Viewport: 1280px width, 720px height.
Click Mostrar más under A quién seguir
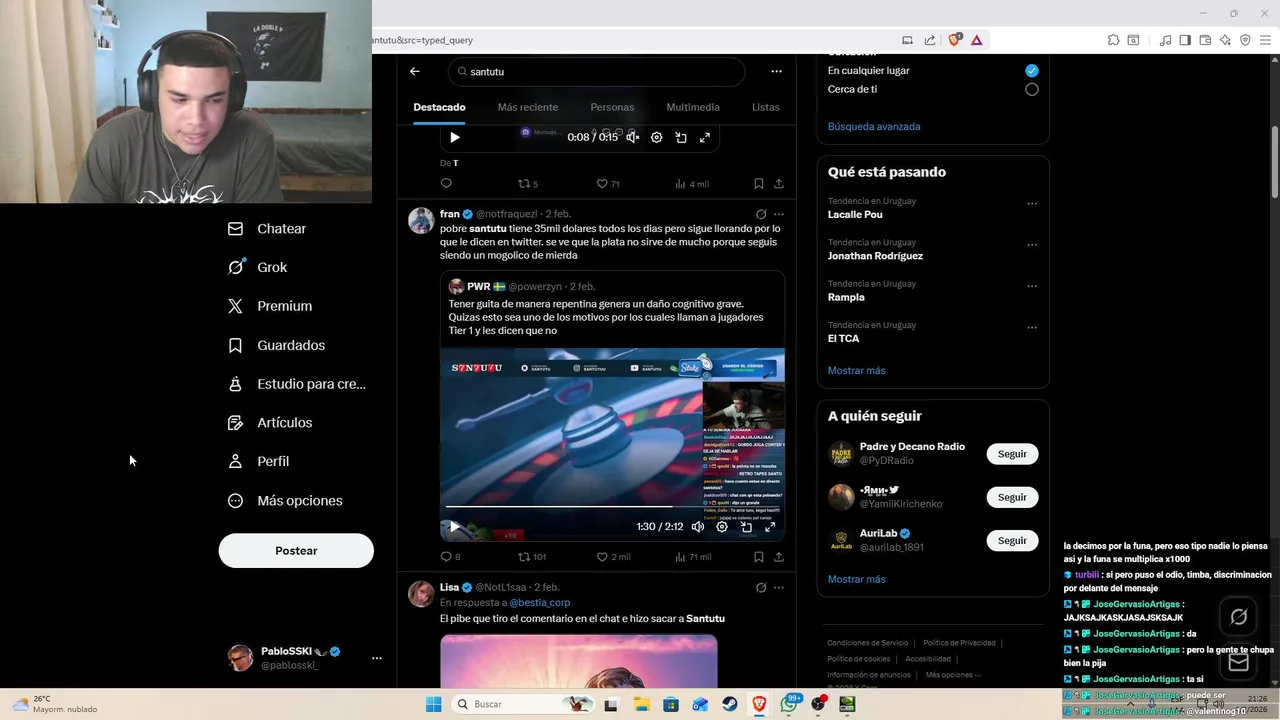click(x=857, y=579)
